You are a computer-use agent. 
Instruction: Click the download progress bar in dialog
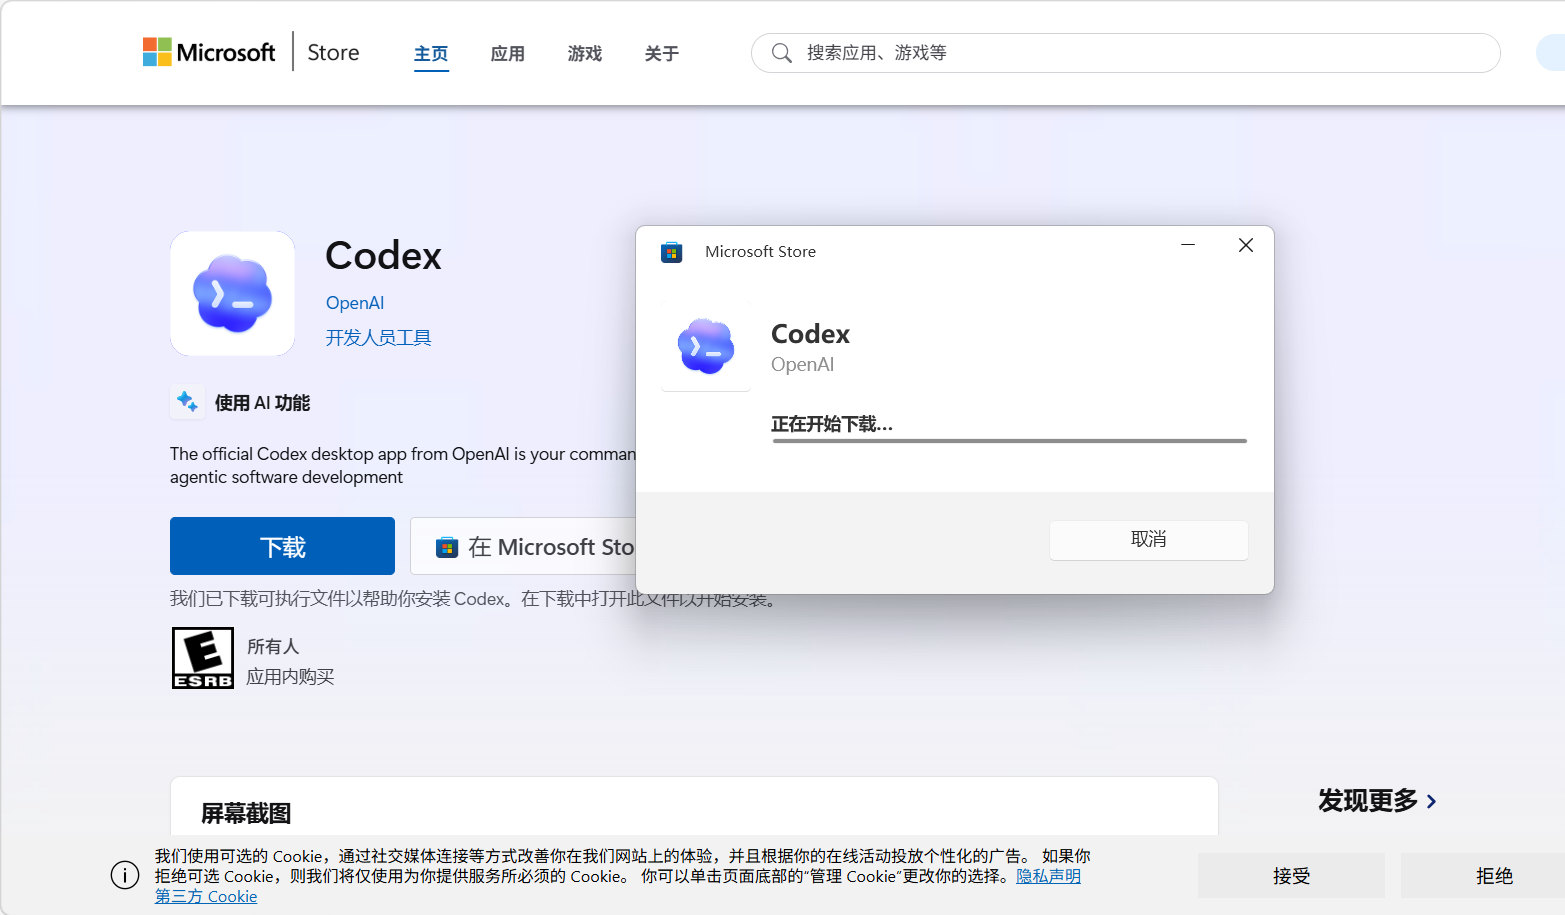[x=1009, y=440]
